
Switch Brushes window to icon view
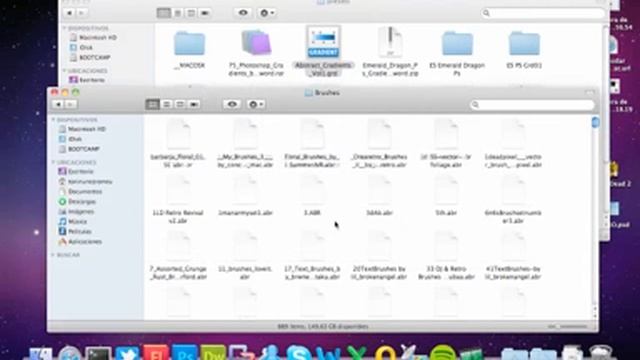[153, 104]
